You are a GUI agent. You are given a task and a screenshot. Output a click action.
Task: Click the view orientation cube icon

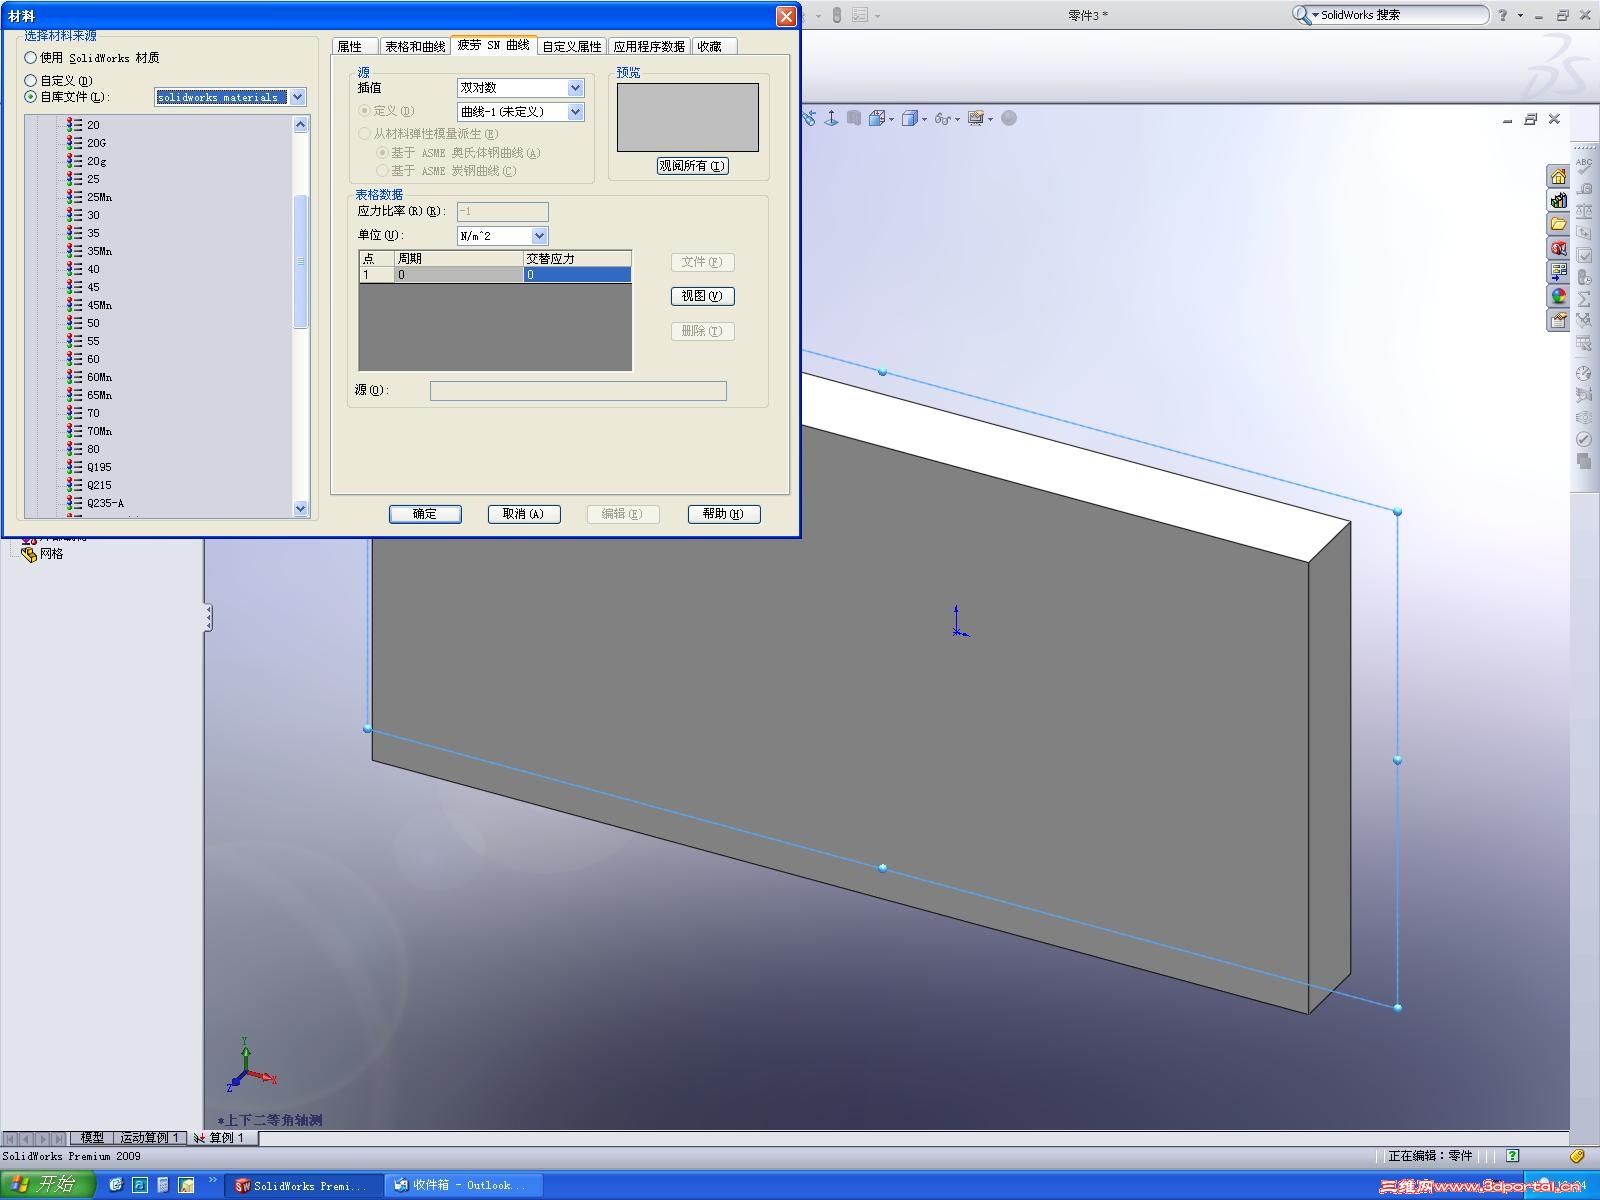[876, 118]
